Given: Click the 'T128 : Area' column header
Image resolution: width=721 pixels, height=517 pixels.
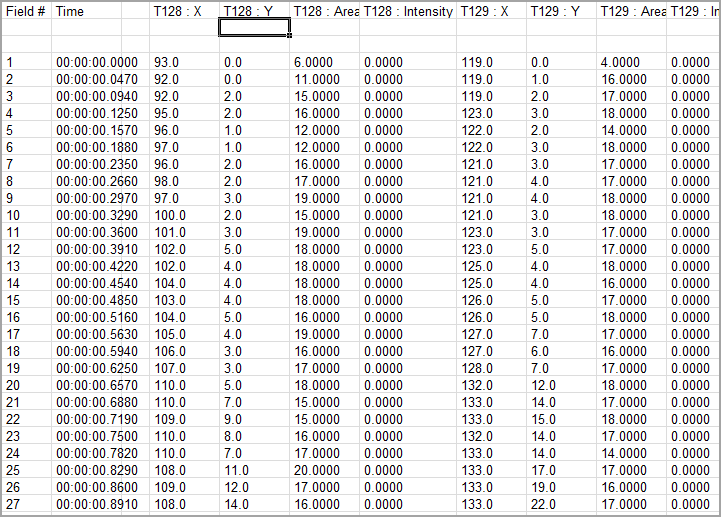Looking at the screenshot, I should [325, 11].
